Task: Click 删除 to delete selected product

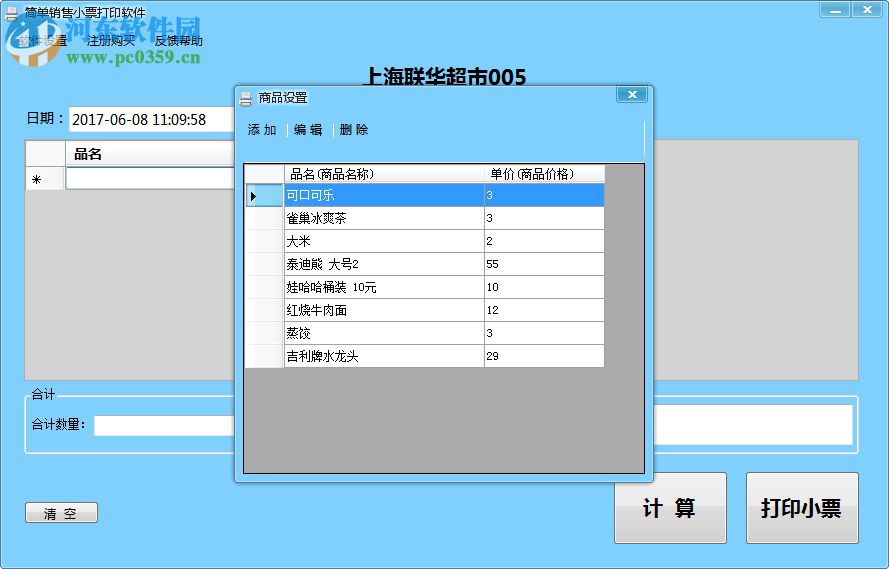Action: (354, 130)
